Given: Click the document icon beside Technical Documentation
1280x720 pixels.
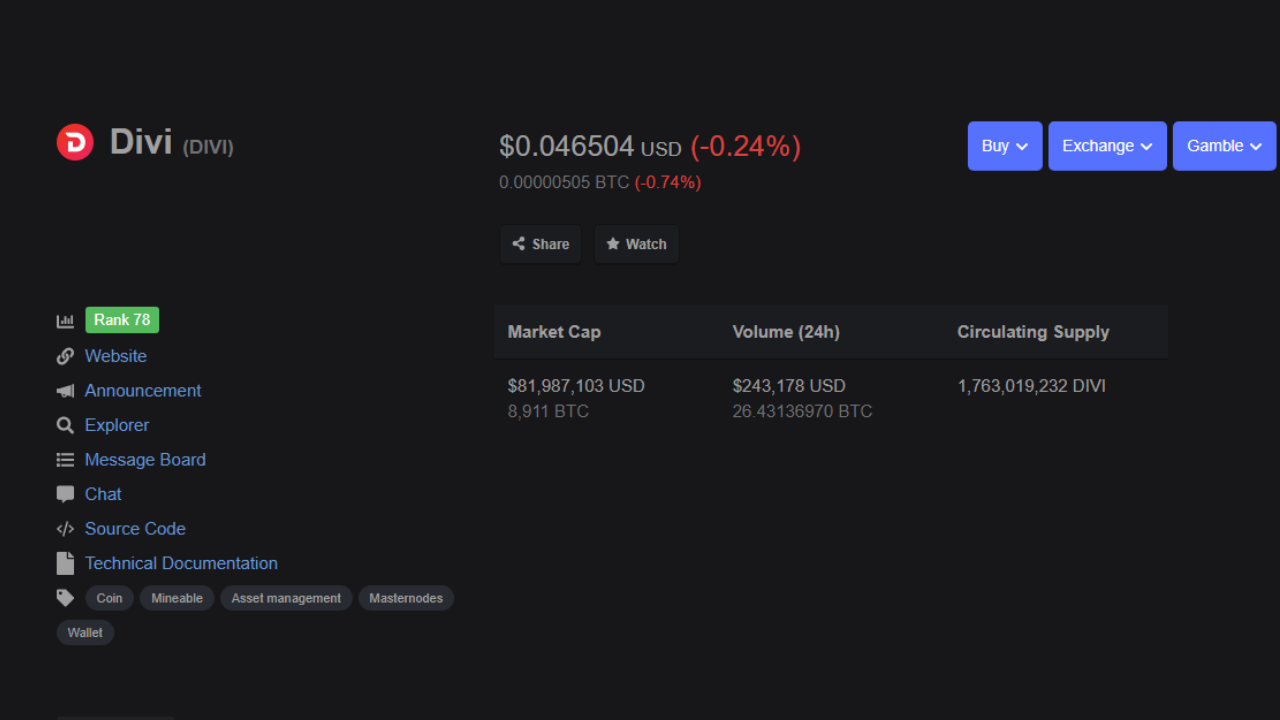Looking at the screenshot, I should 65,563.
